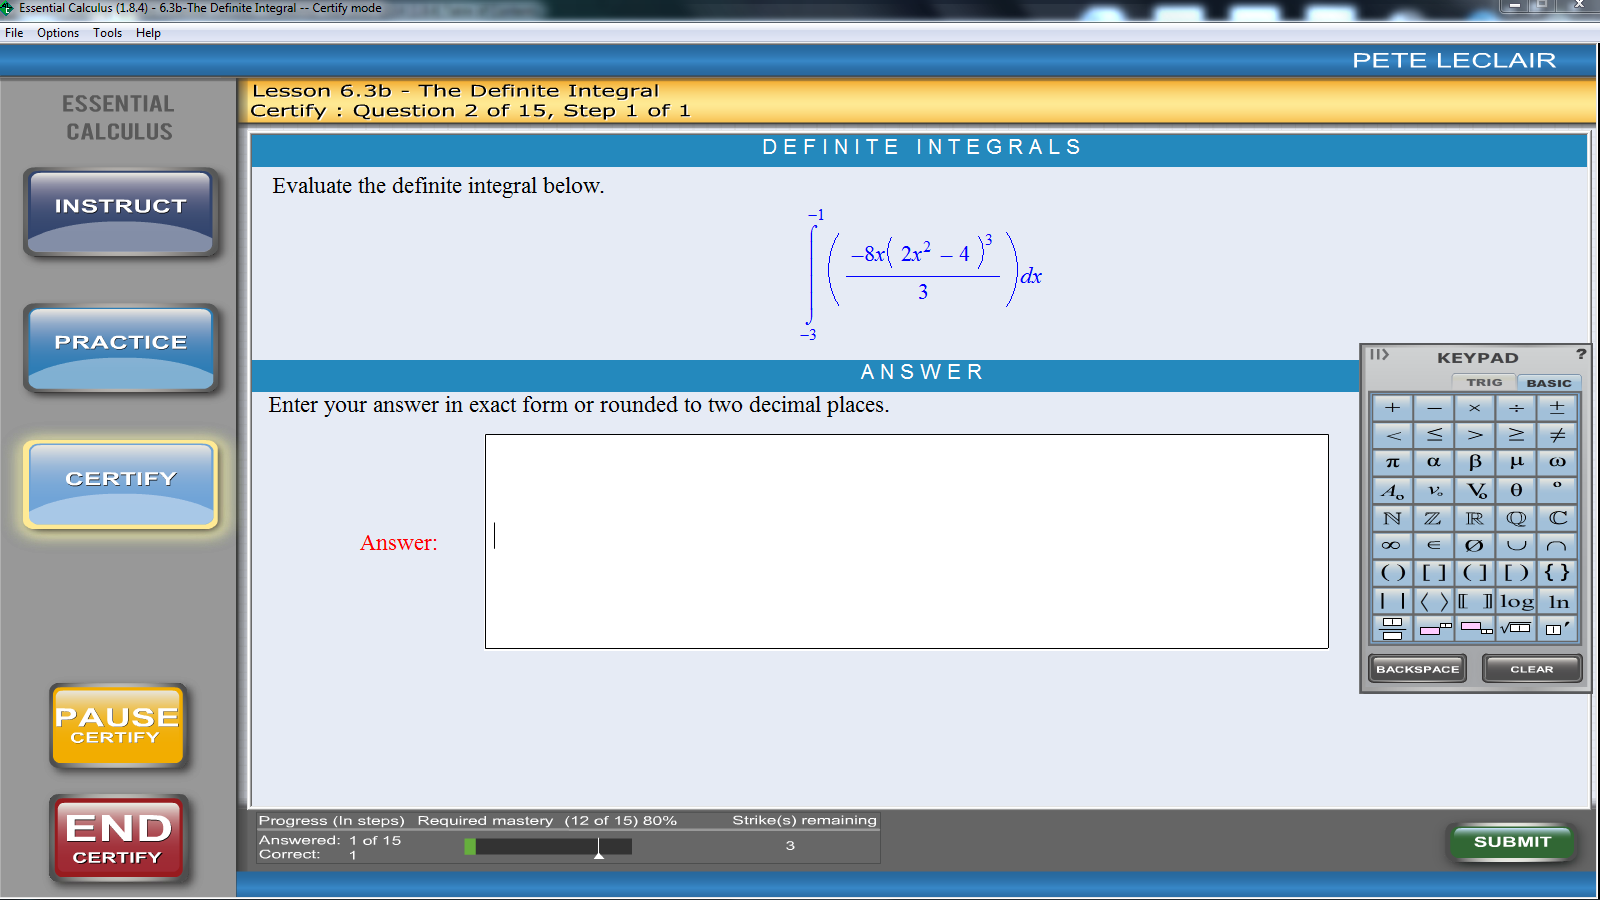The height and width of the screenshot is (900, 1600).
Task: Open the Tools menu
Action: click(107, 33)
